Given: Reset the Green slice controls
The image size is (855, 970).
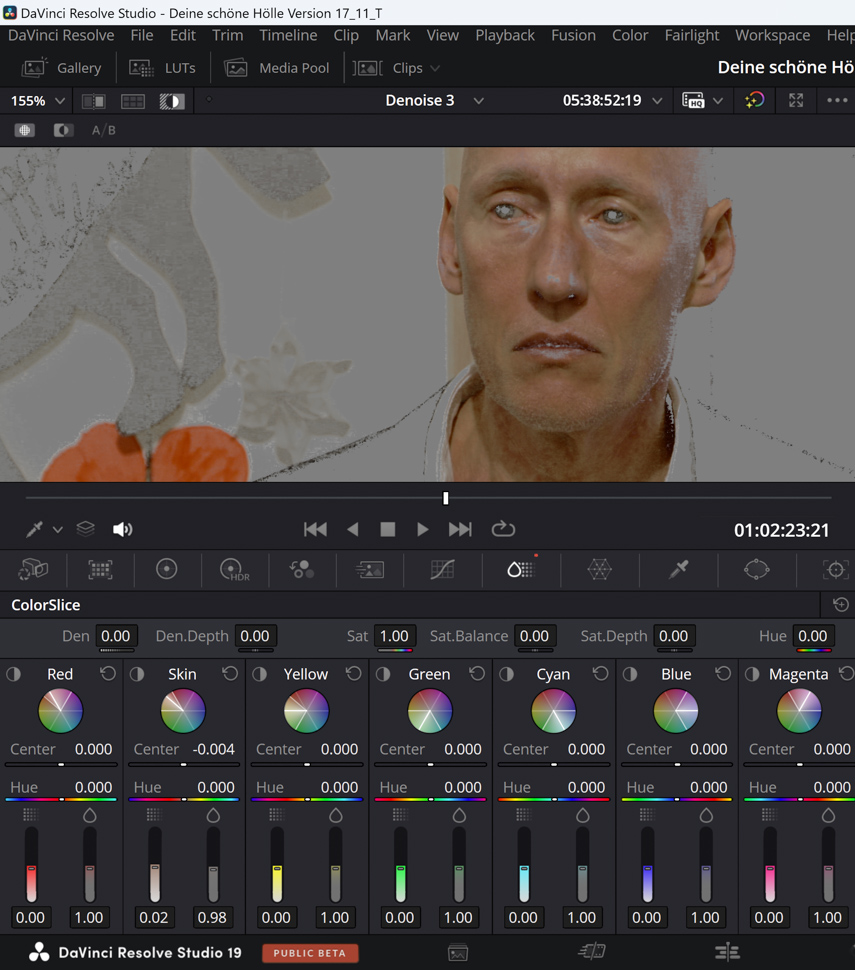Looking at the screenshot, I should (x=477, y=674).
